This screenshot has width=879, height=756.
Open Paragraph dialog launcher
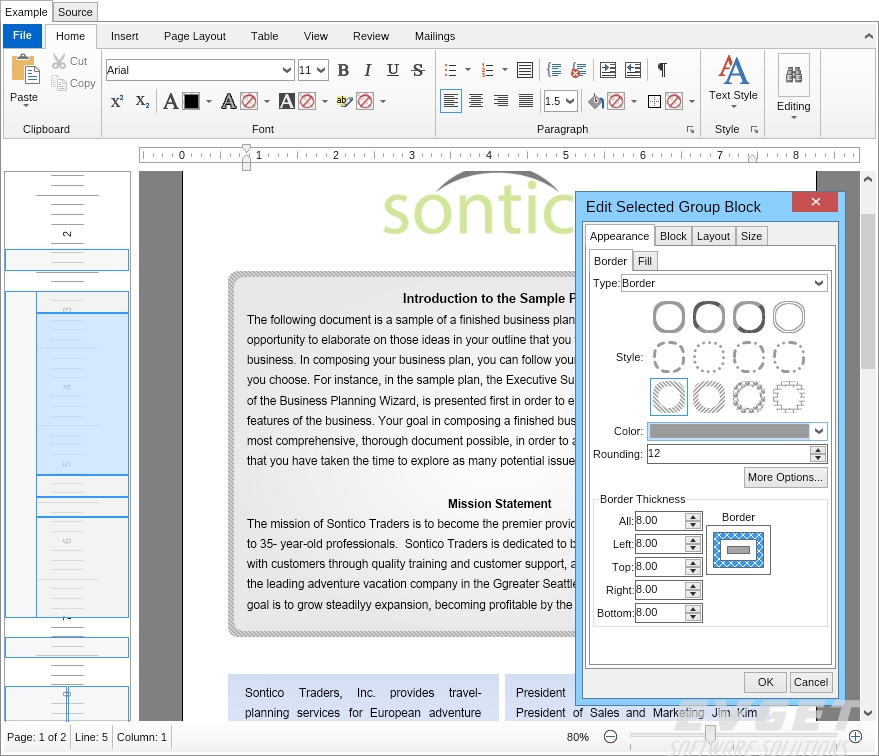690,129
